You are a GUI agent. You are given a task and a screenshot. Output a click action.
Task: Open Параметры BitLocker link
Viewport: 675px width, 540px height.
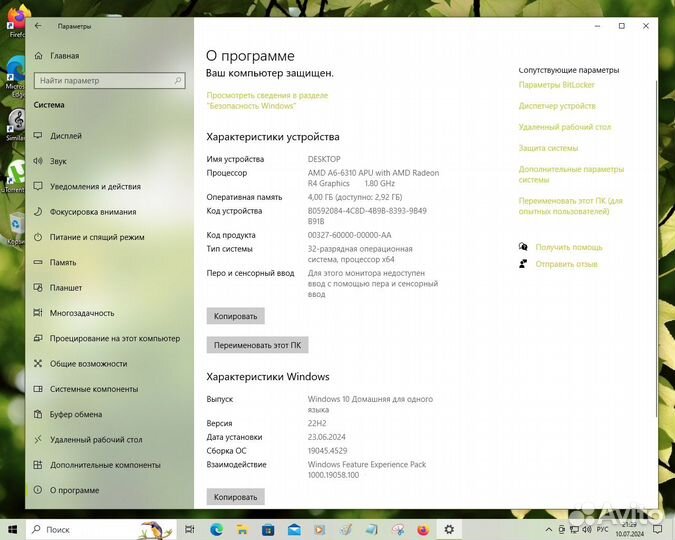tap(556, 85)
